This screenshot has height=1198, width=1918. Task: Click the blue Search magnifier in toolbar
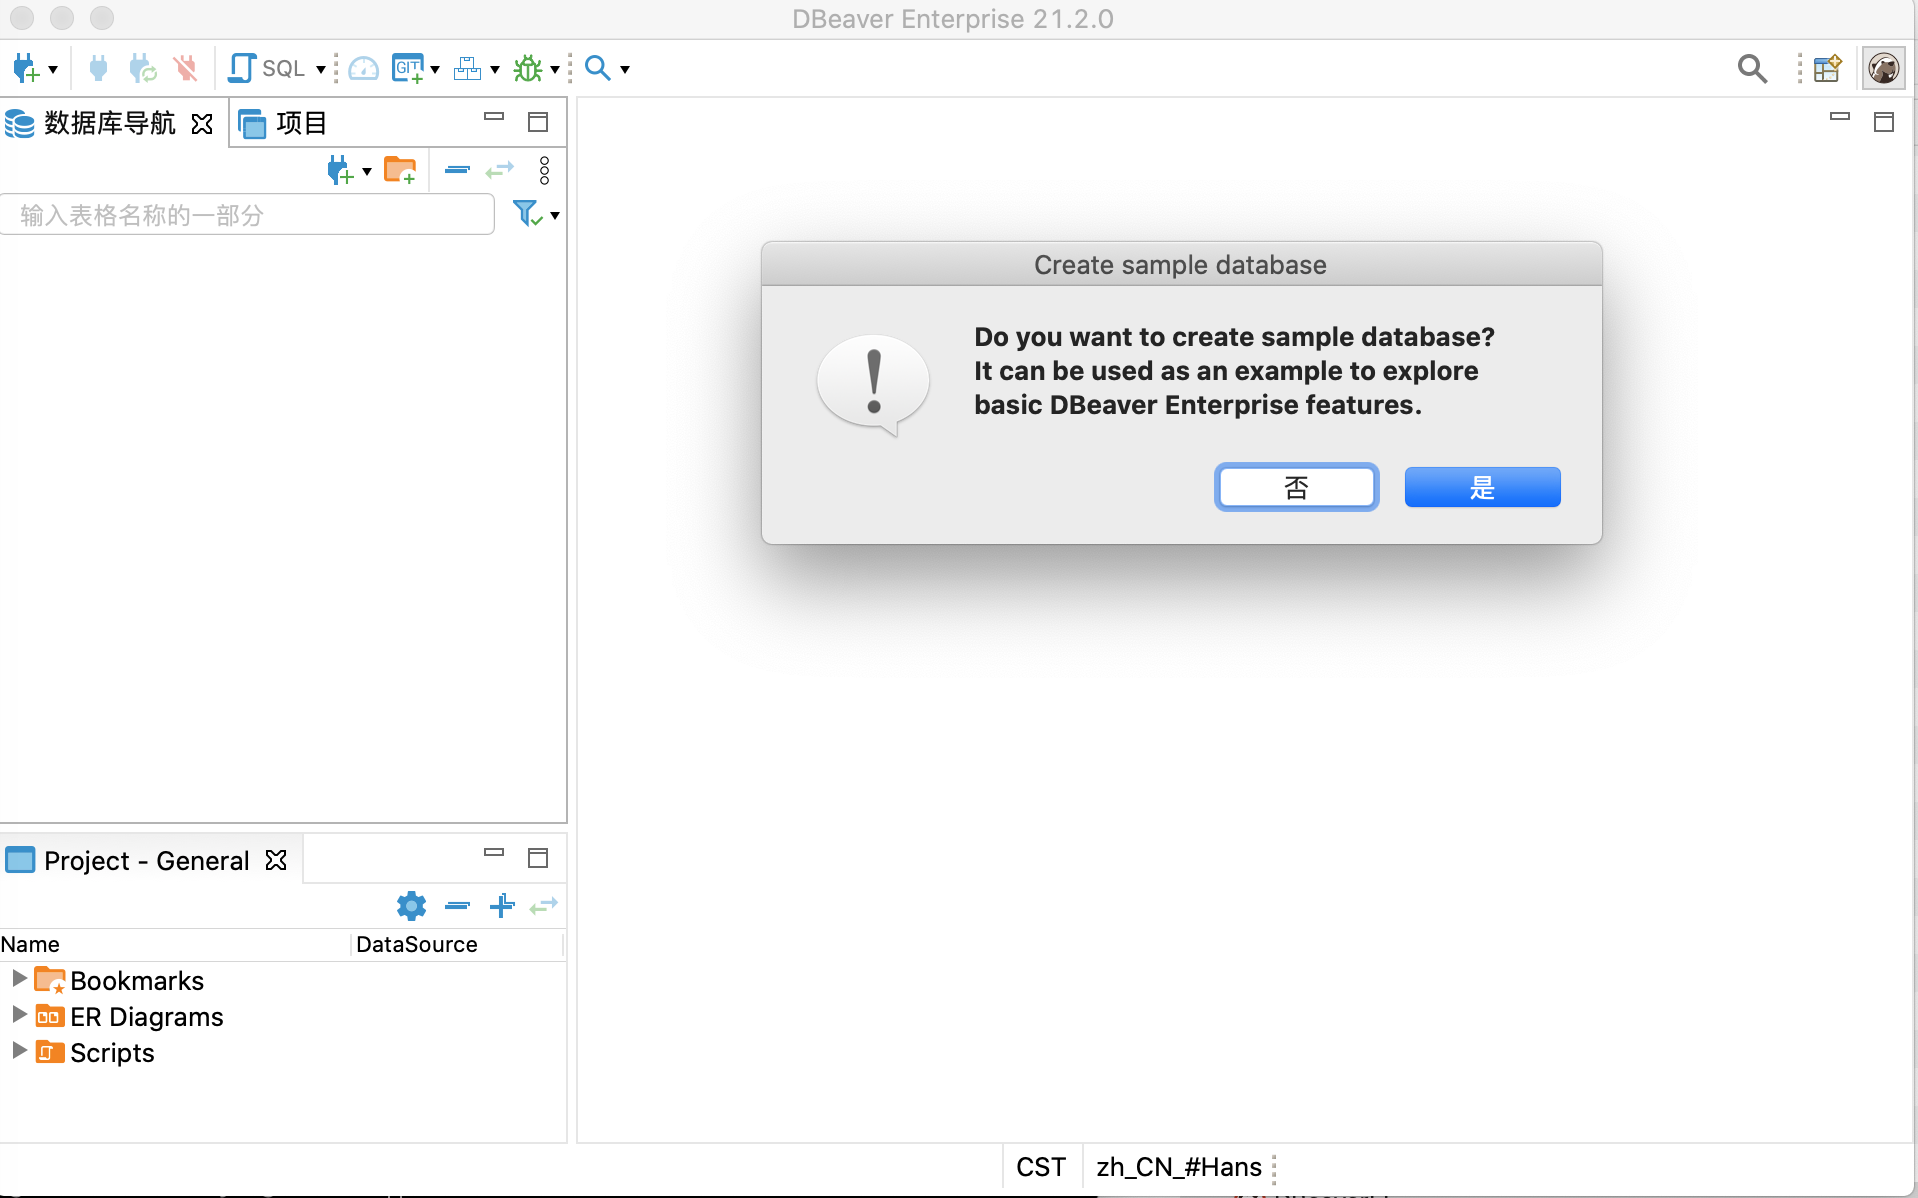(598, 68)
